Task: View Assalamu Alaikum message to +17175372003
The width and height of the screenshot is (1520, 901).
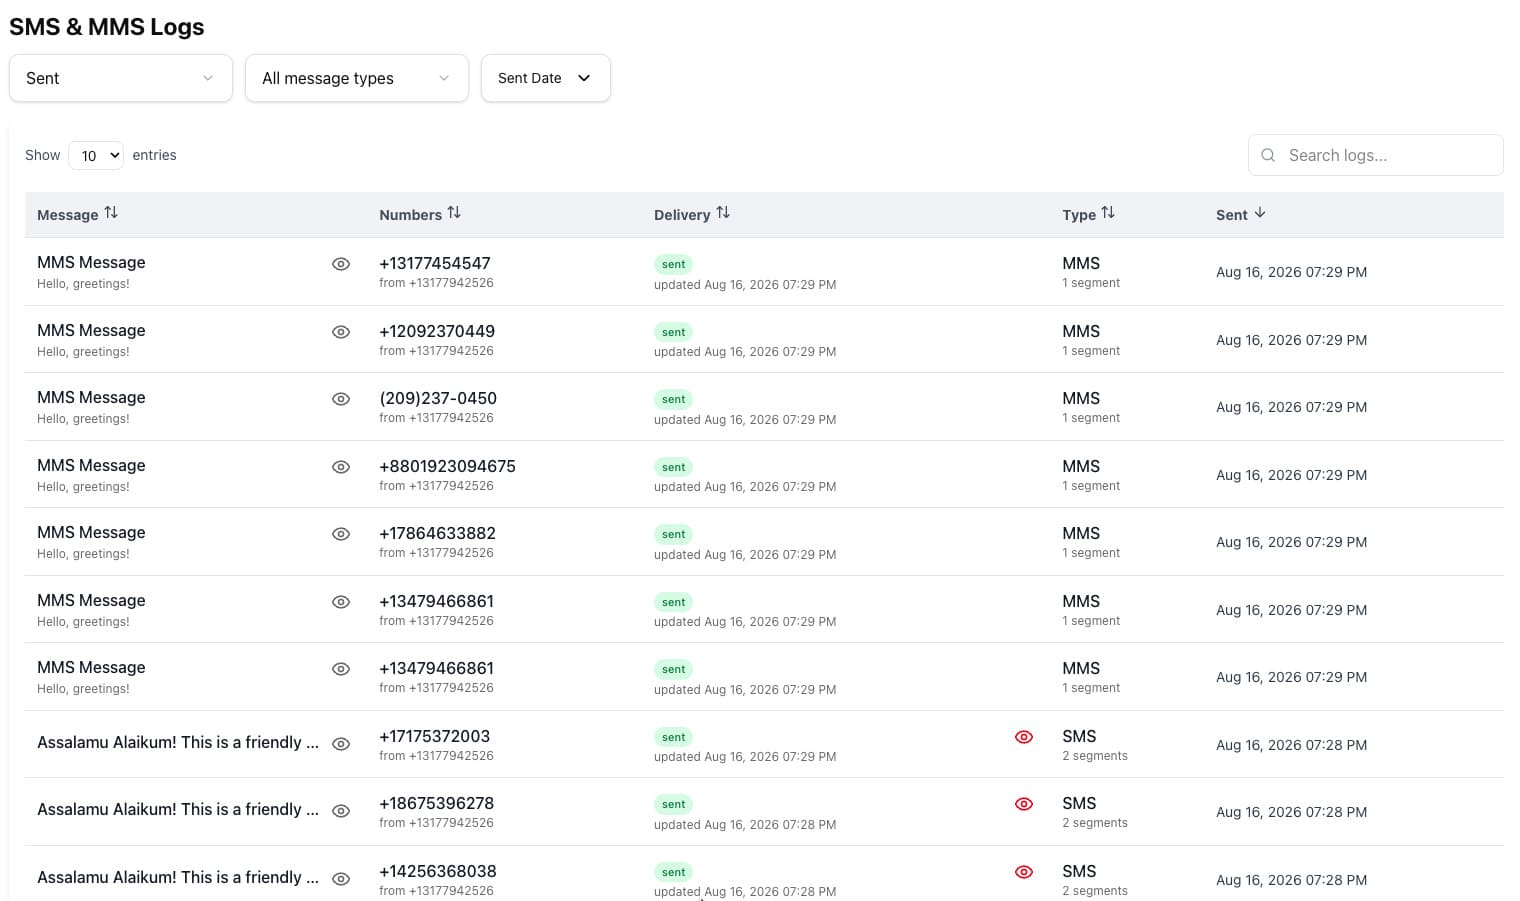Action: (341, 744)
